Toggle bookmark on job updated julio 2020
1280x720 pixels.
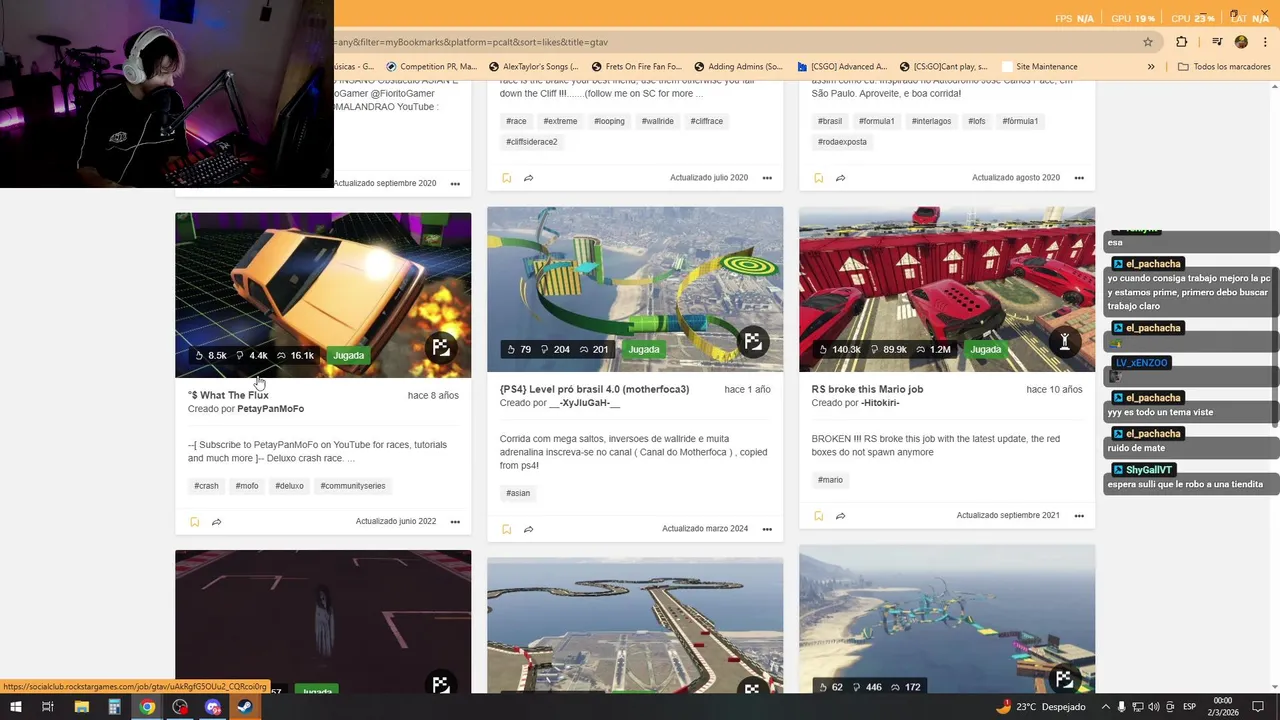coord(506,178)
